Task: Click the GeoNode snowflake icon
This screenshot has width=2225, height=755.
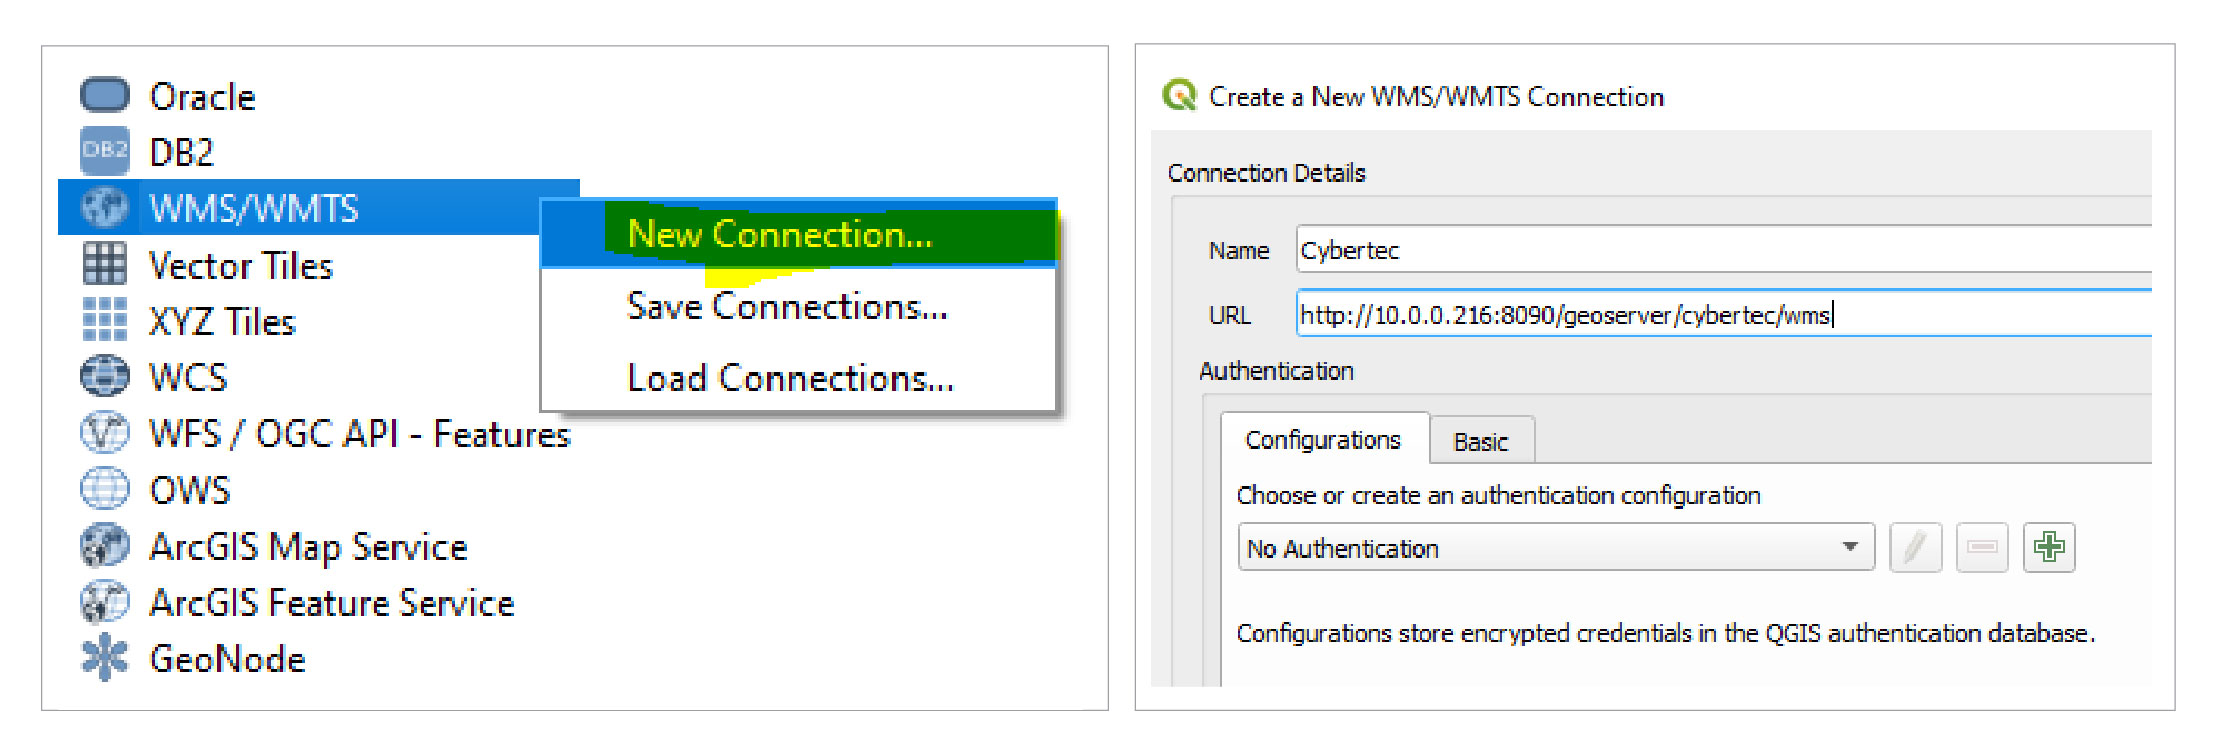Action: tap(104, 658)
